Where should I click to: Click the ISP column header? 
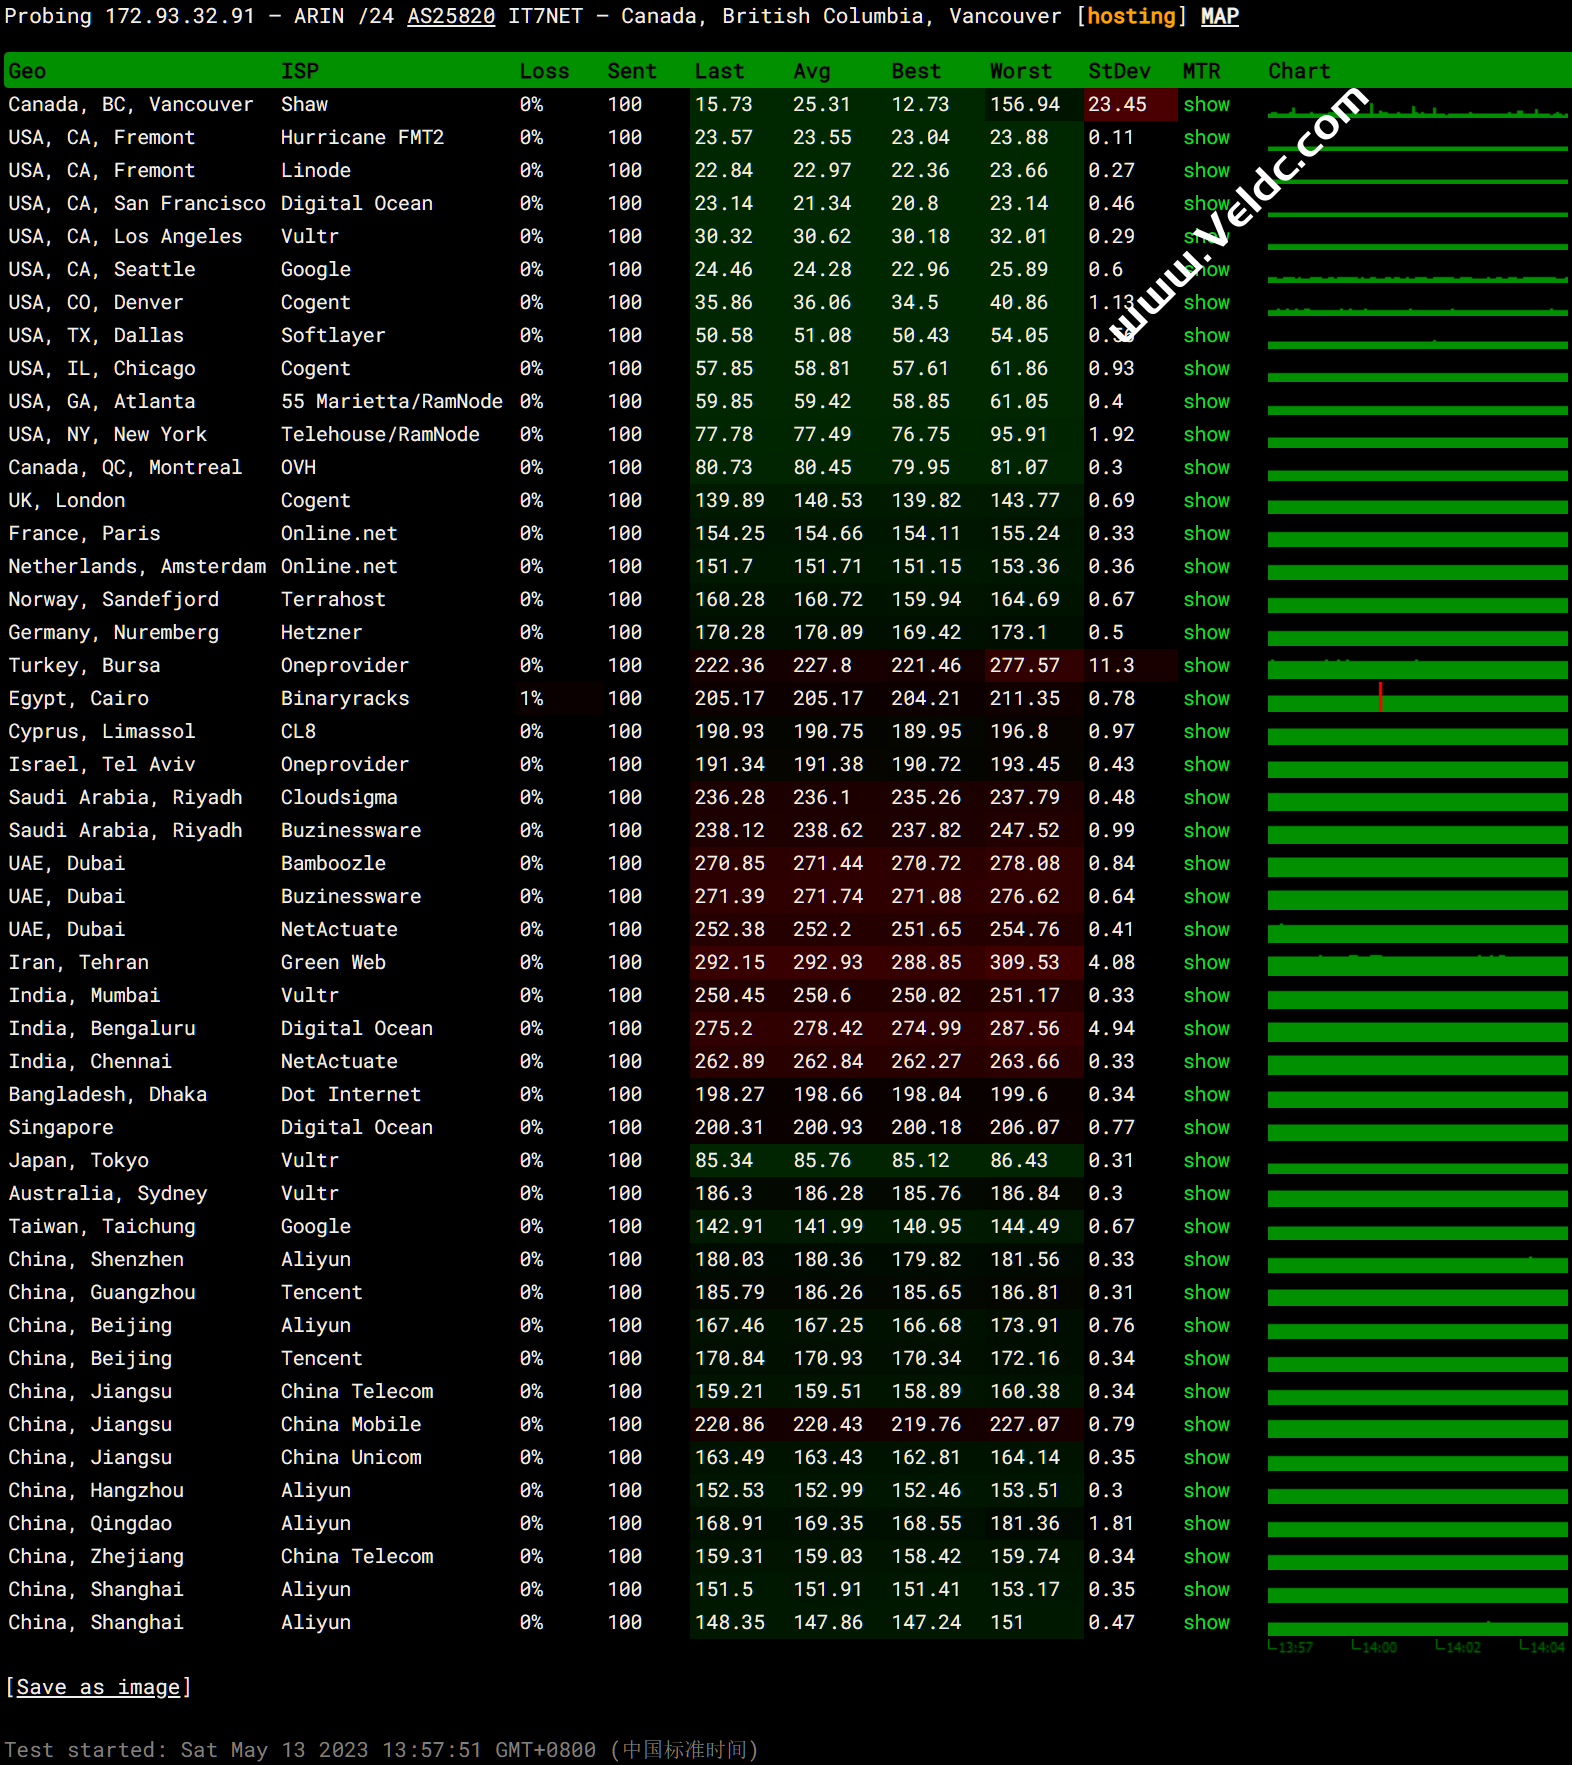pyautogui.click(x=299, y=71)
